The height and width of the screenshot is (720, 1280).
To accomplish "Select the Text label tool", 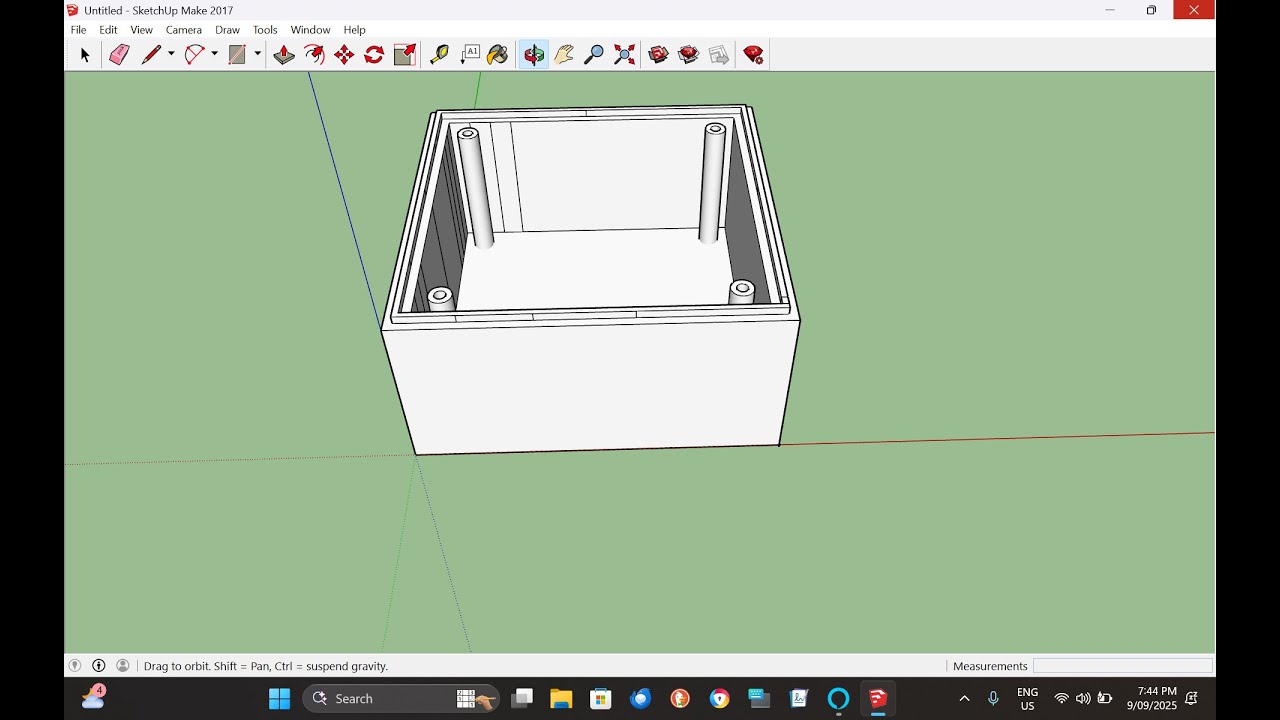I will pyautogui.click(x=469, y=55).
